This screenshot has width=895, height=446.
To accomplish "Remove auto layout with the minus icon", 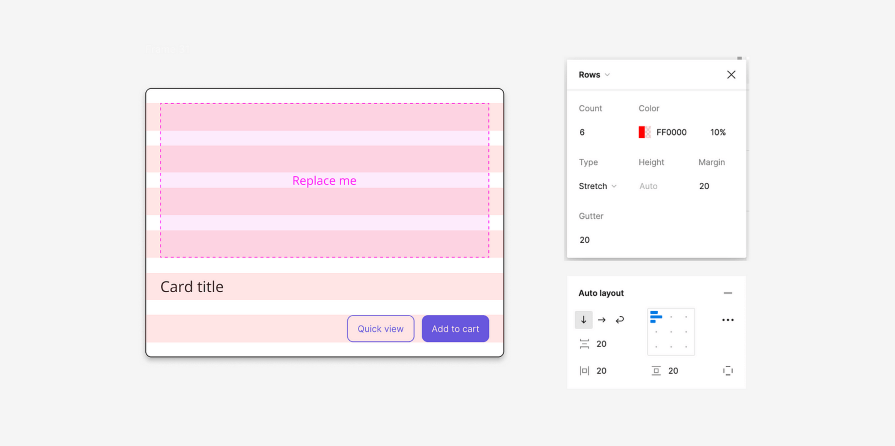I will [x=728, y=293].
